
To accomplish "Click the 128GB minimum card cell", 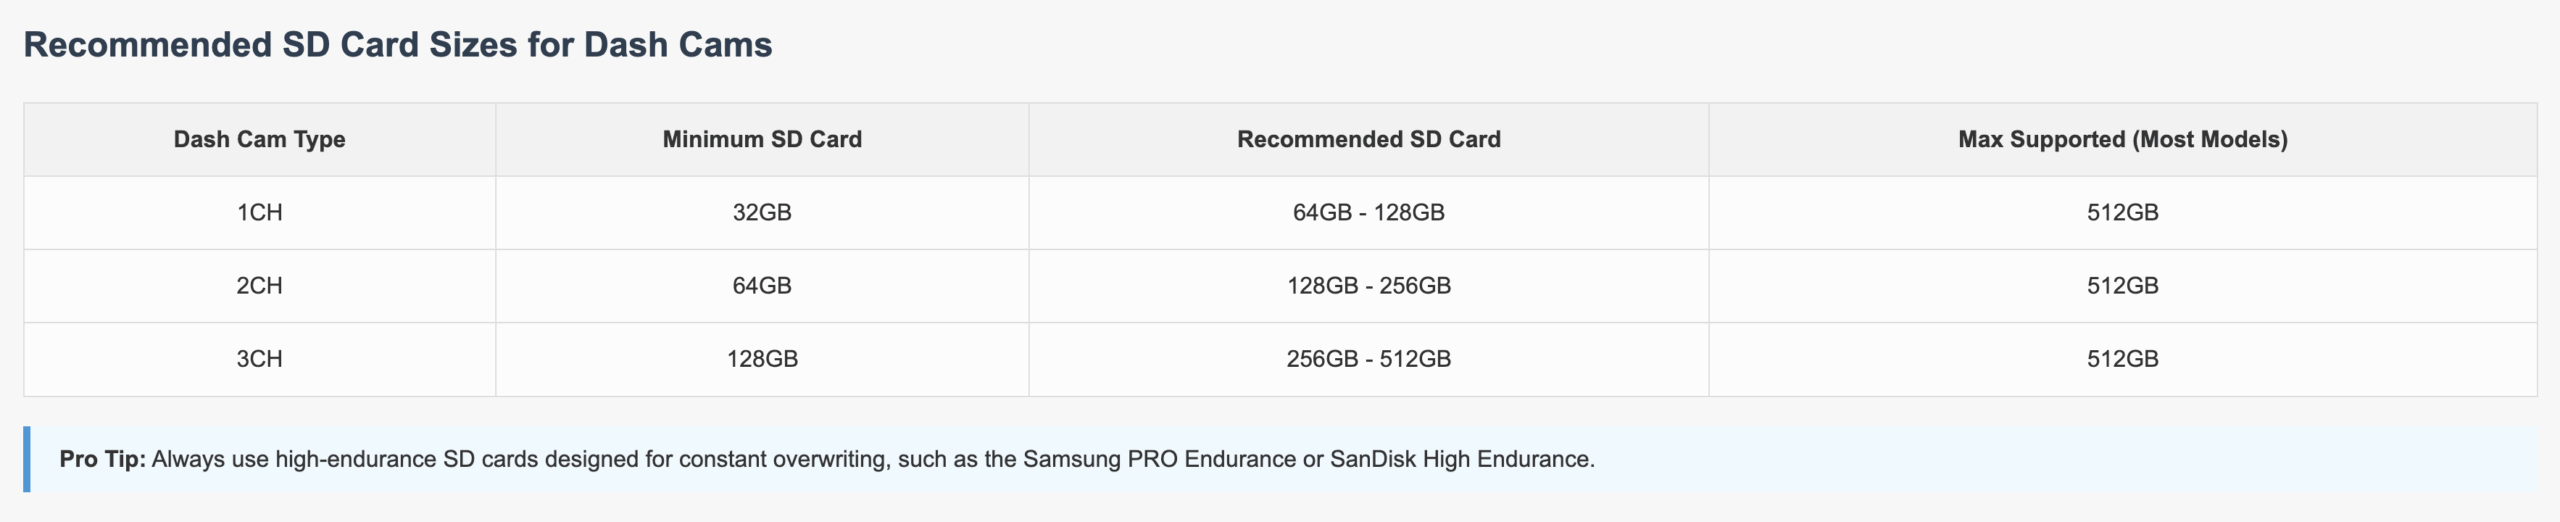I will [762, 358].
